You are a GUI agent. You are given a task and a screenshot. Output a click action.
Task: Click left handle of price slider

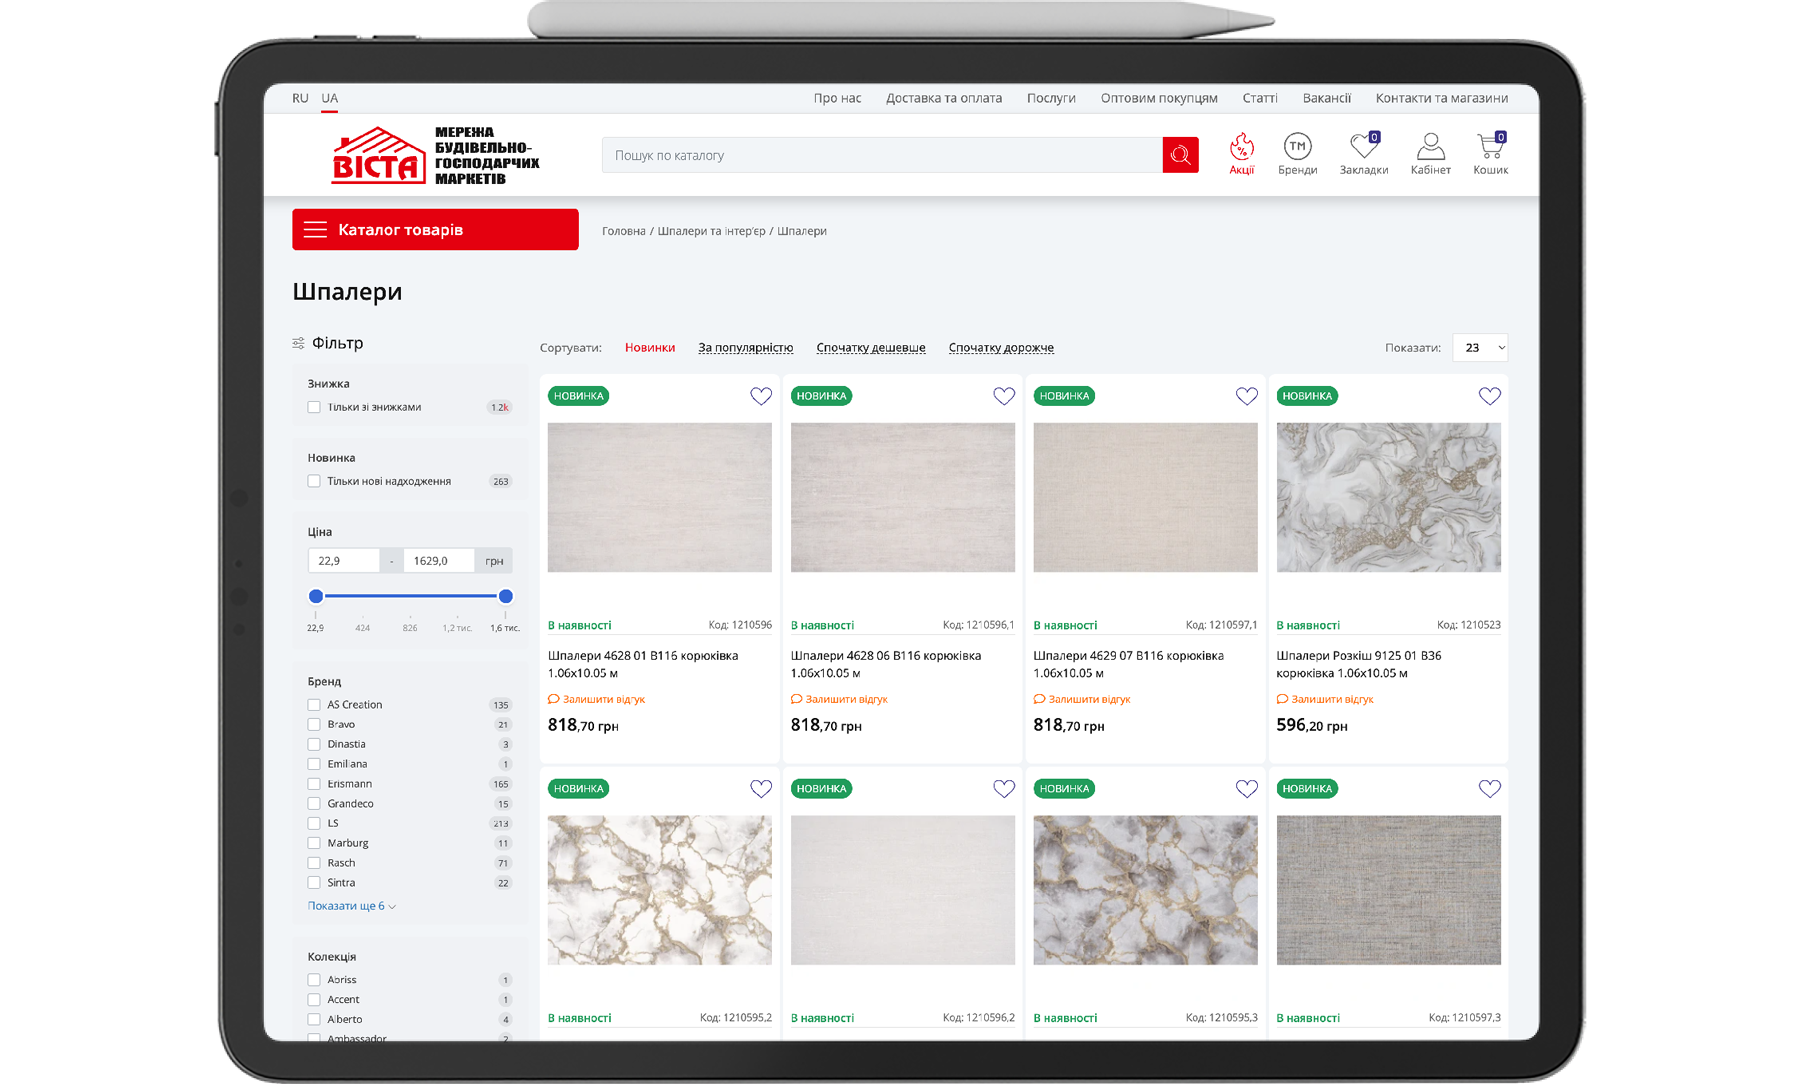[316, 596]
